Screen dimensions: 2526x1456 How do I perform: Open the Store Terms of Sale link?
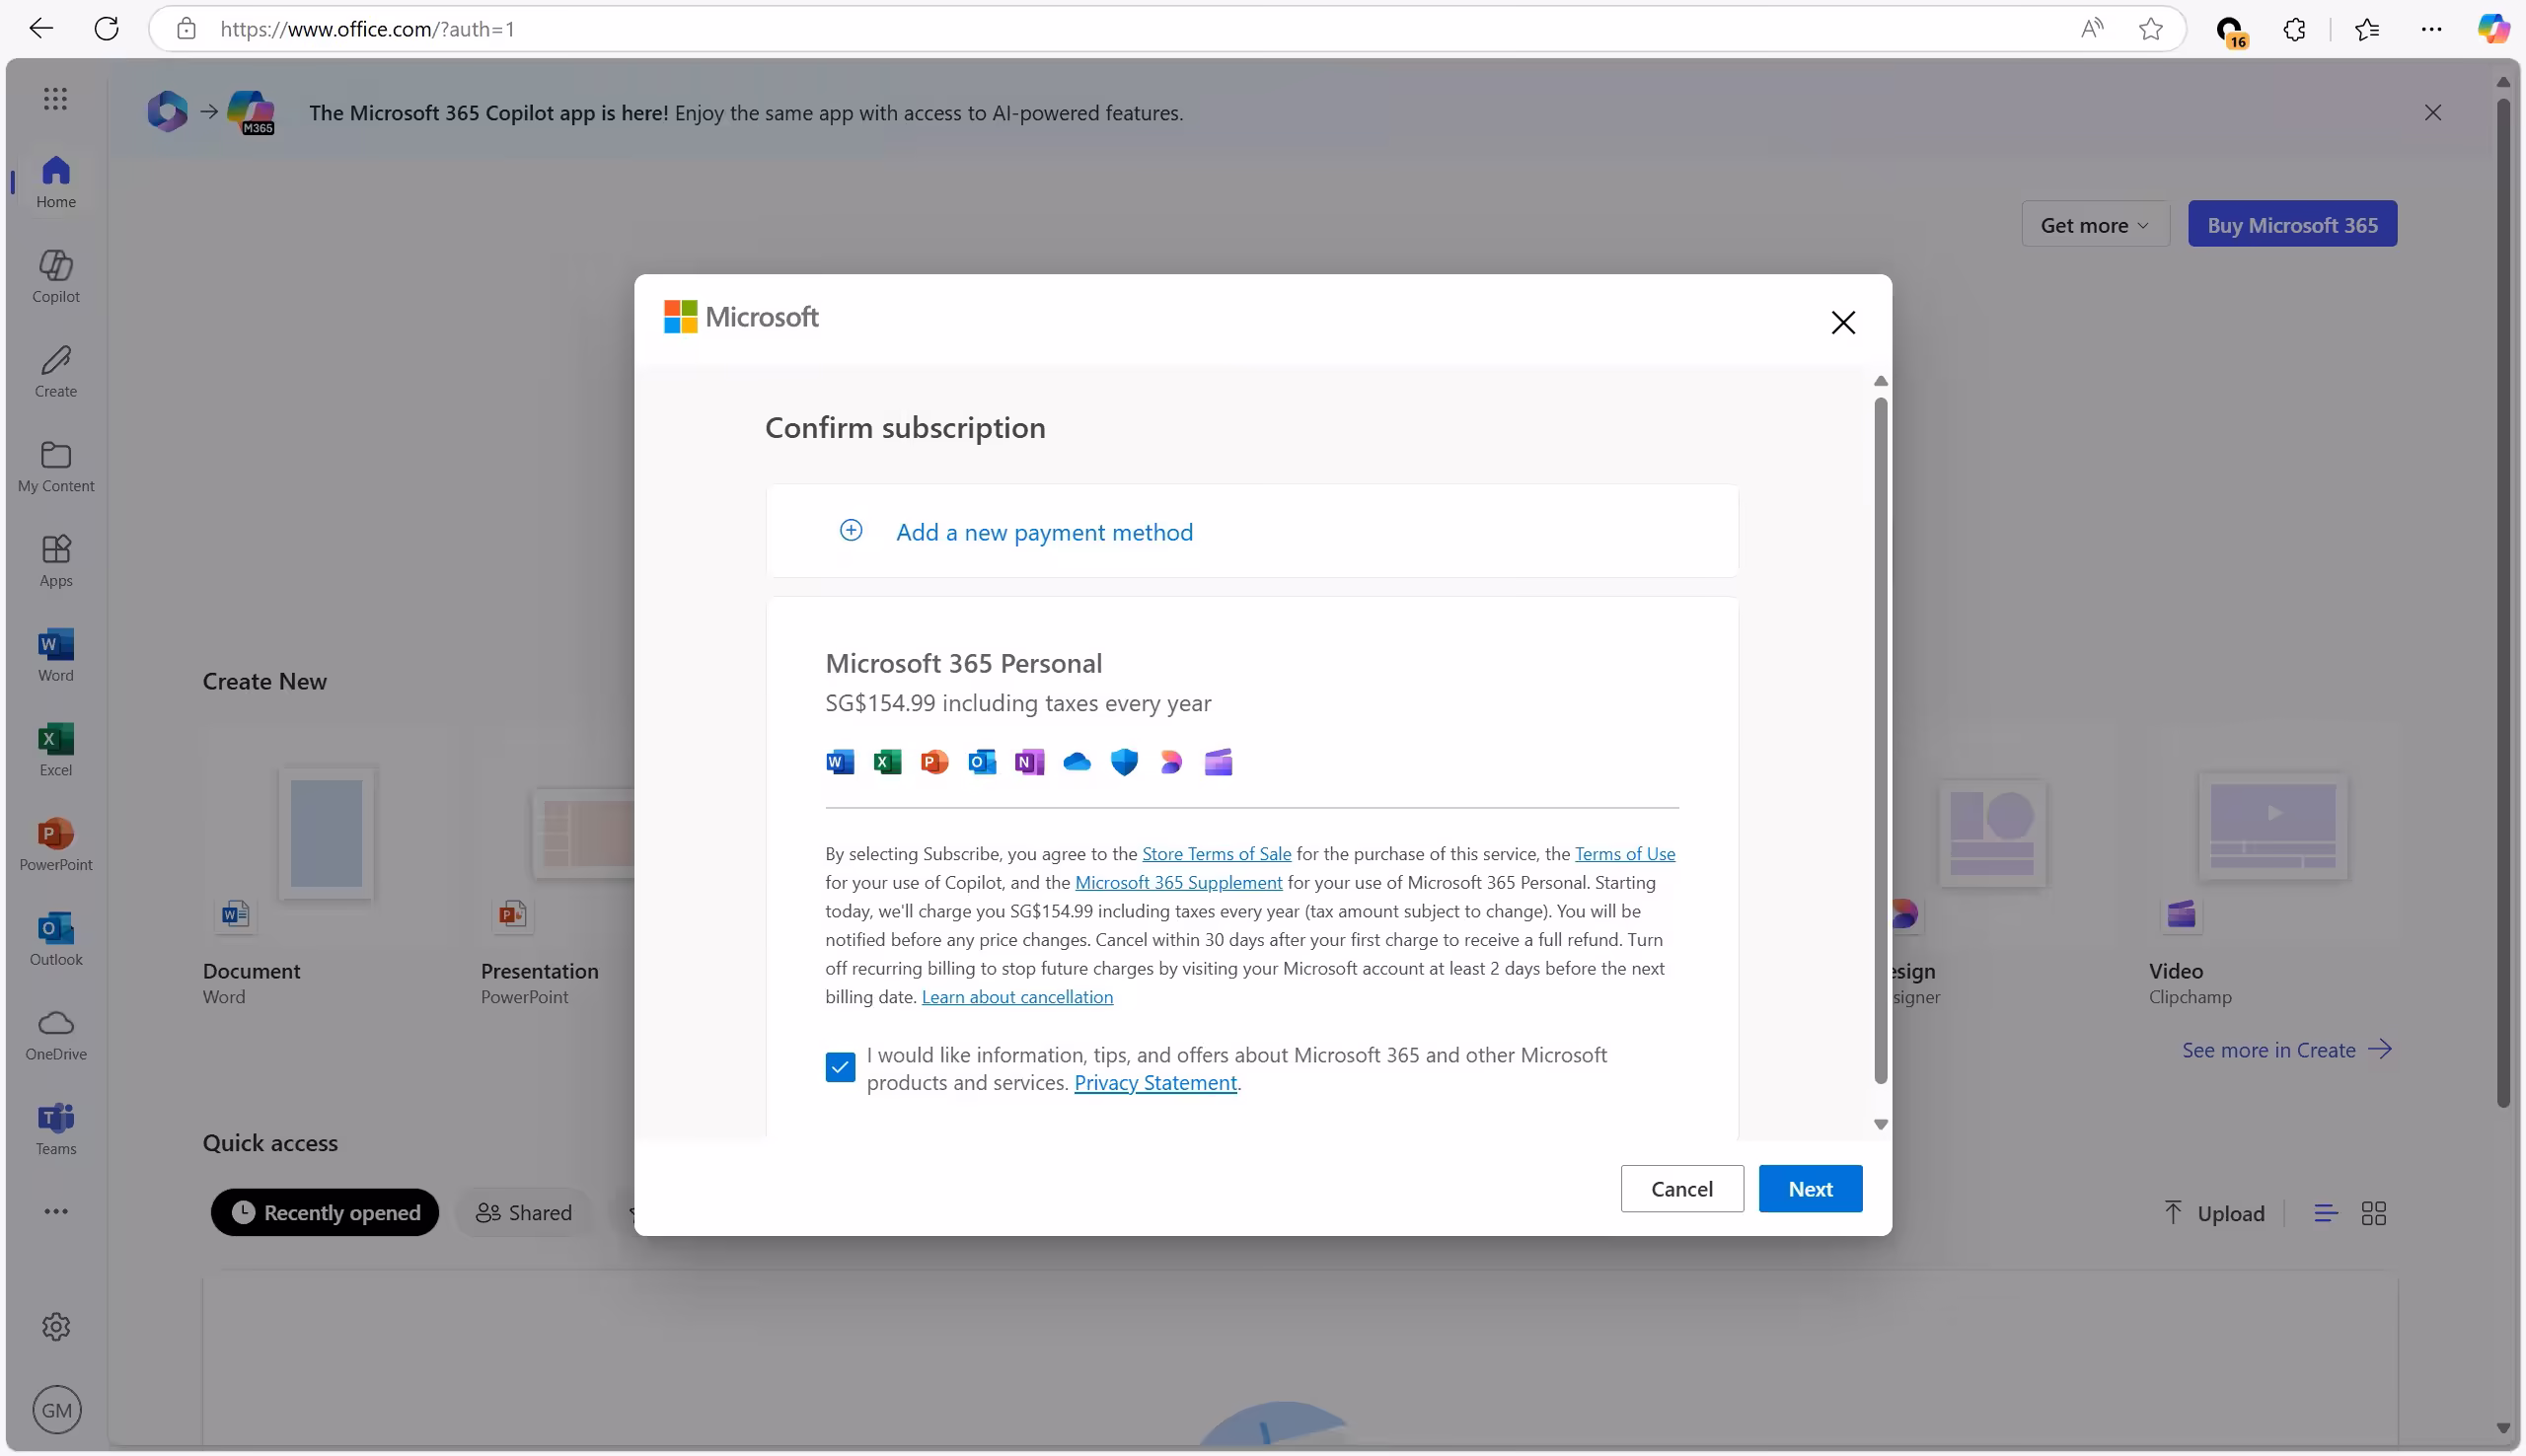pos(1216,853)
